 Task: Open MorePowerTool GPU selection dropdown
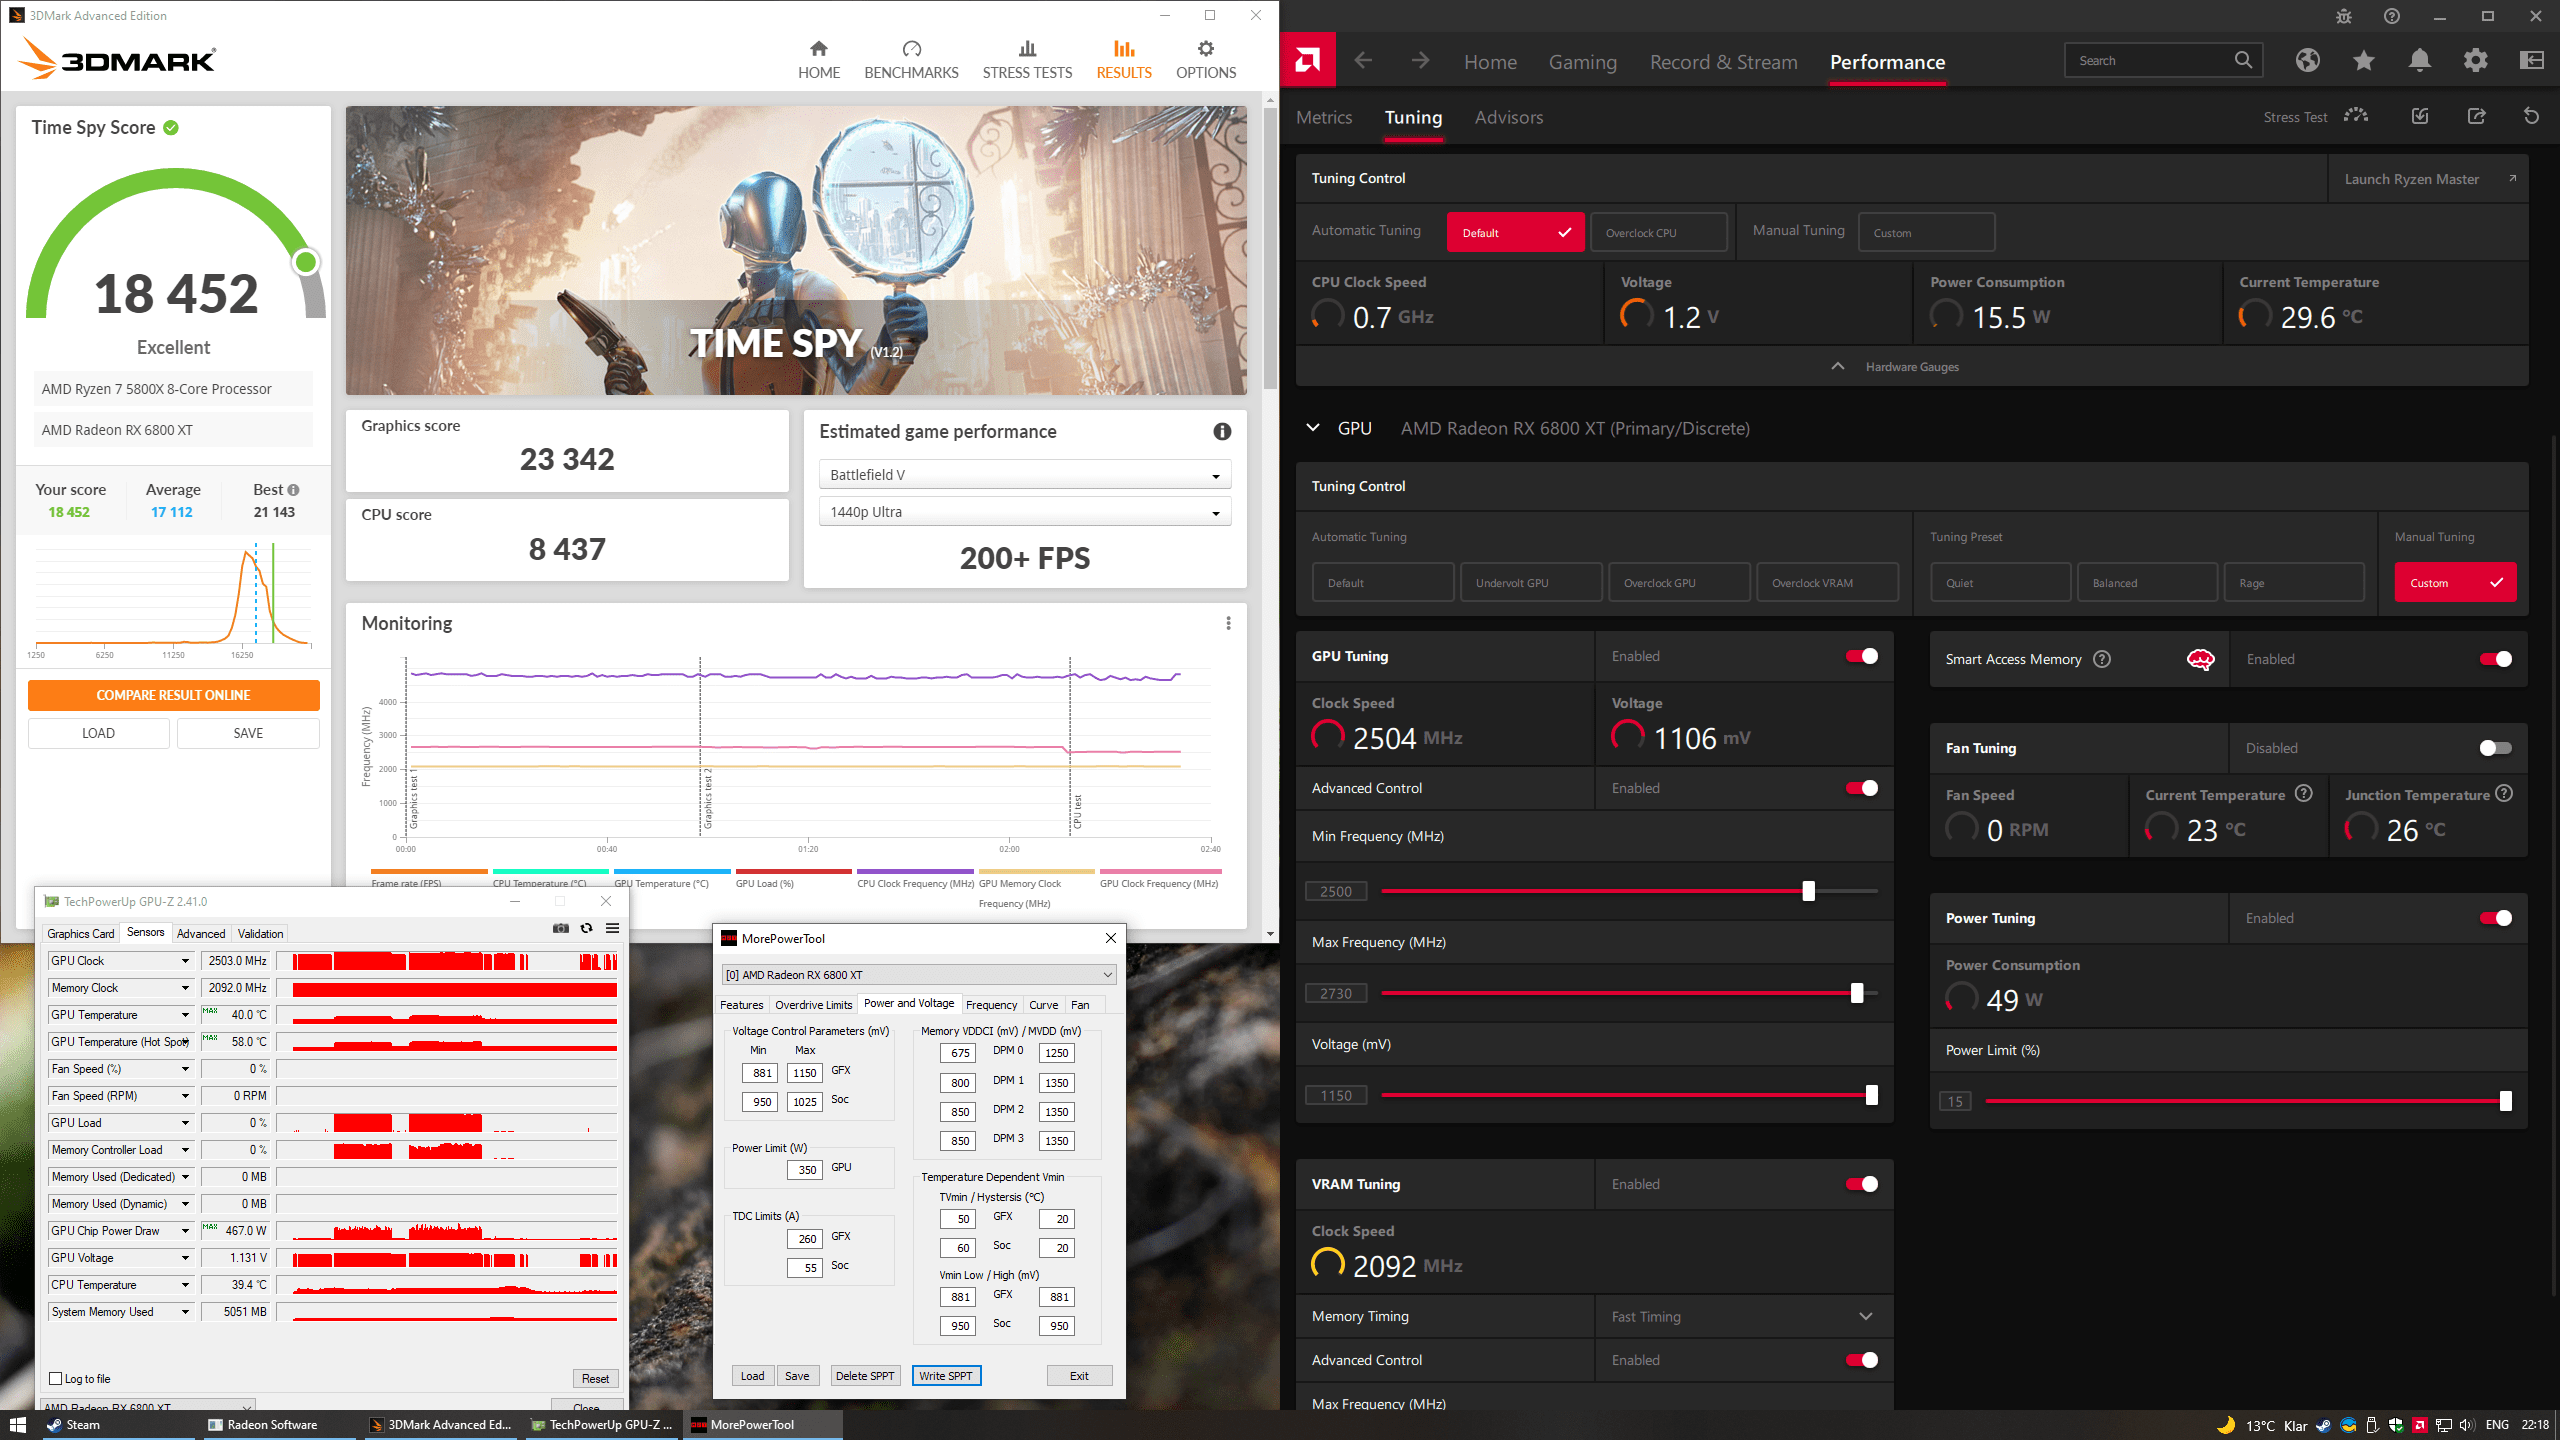click(918, 974)
